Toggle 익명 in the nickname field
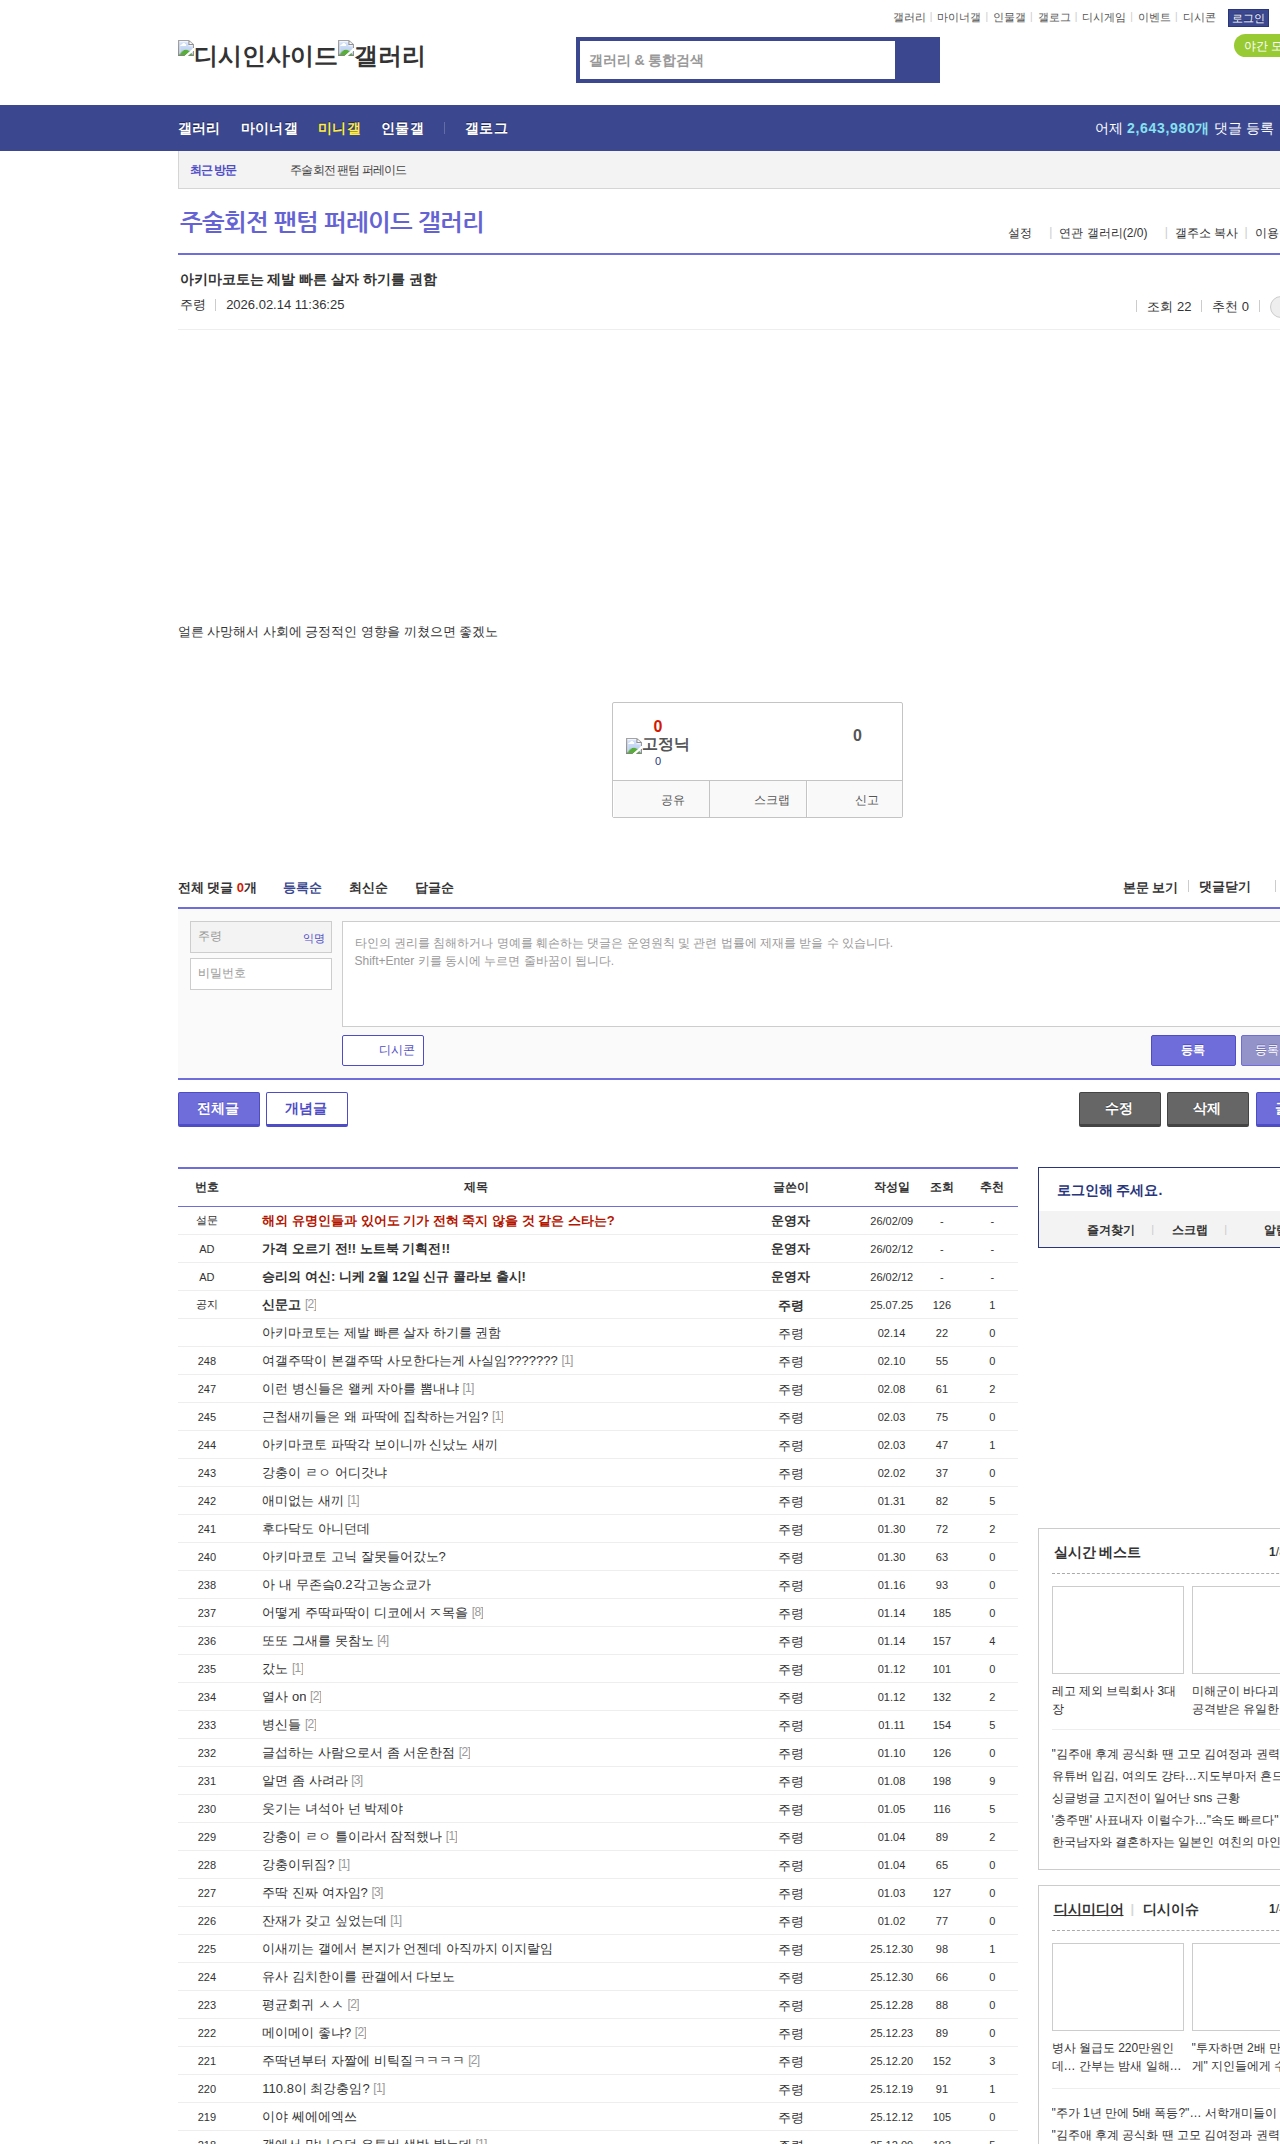This screenshot has width=1280, height=2144. click(x=314, y=938)
